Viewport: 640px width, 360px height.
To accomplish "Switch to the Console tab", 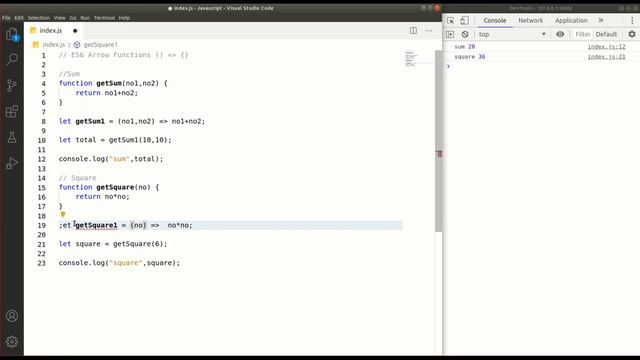I will (495, 20).
